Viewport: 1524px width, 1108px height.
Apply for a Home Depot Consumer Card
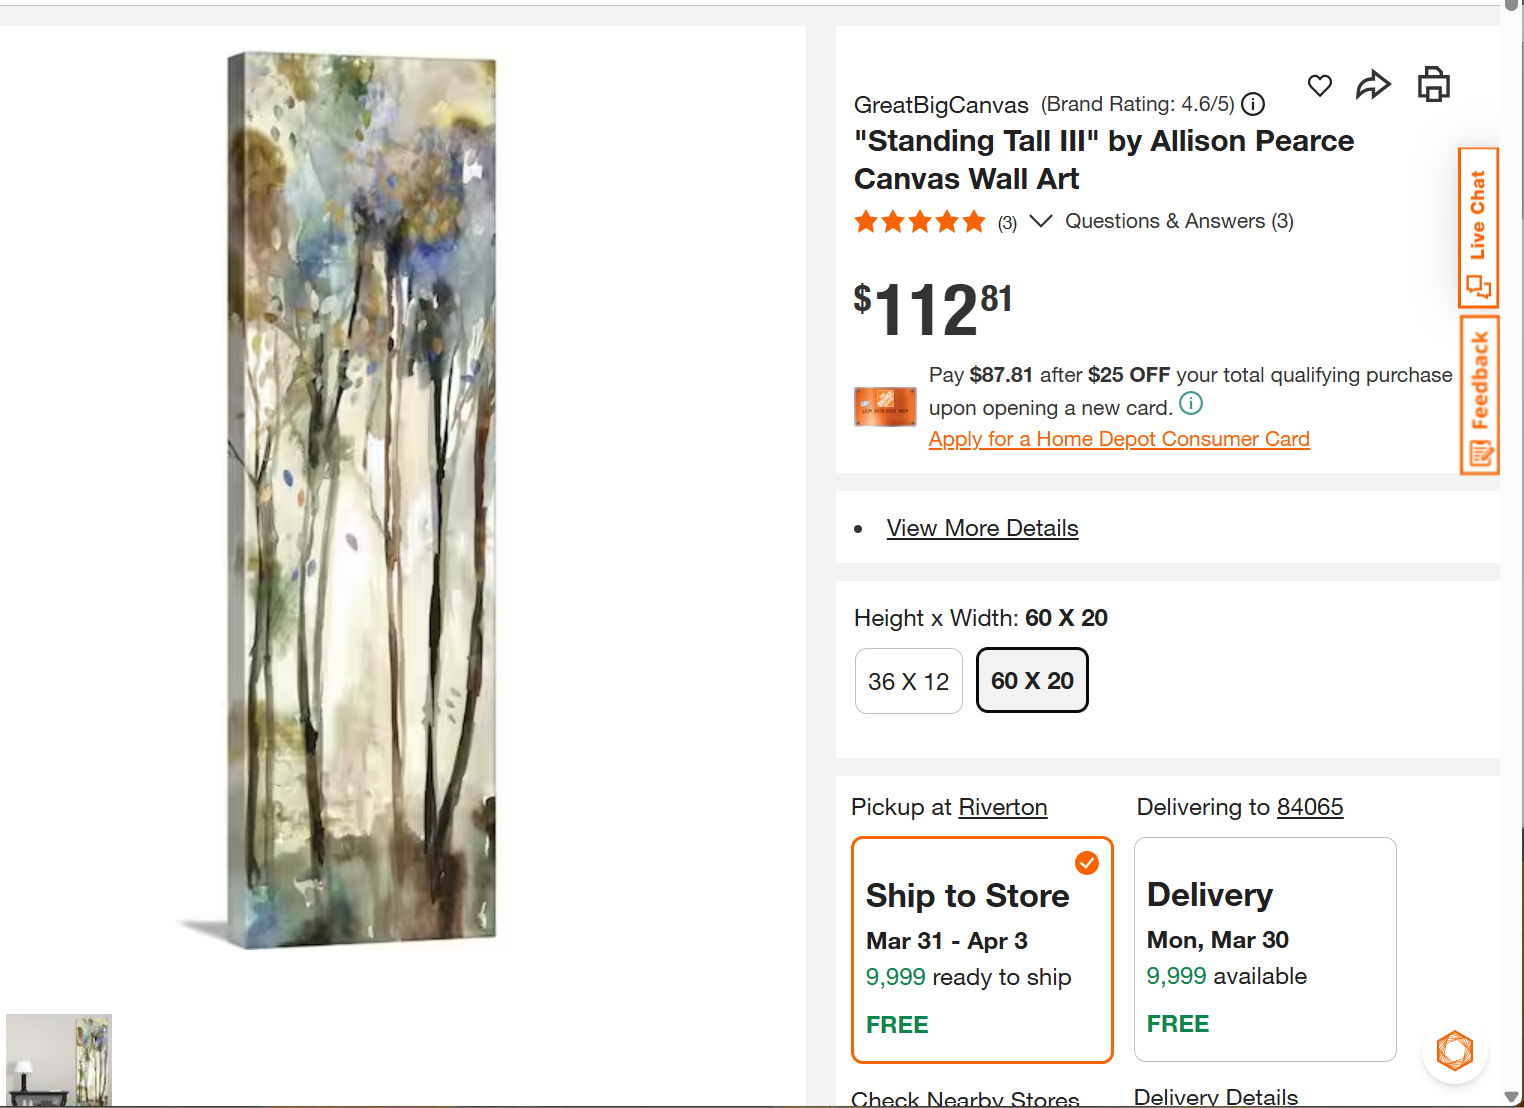point(1119,439)
